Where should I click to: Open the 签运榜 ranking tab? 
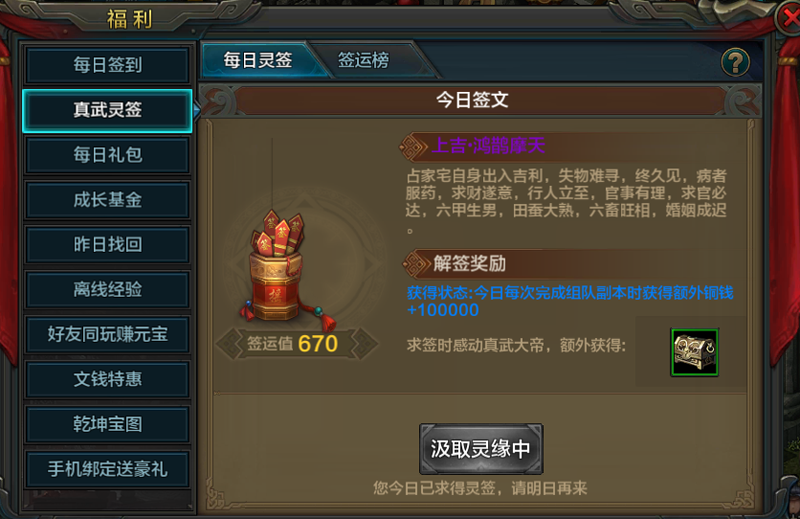point(363,60)
